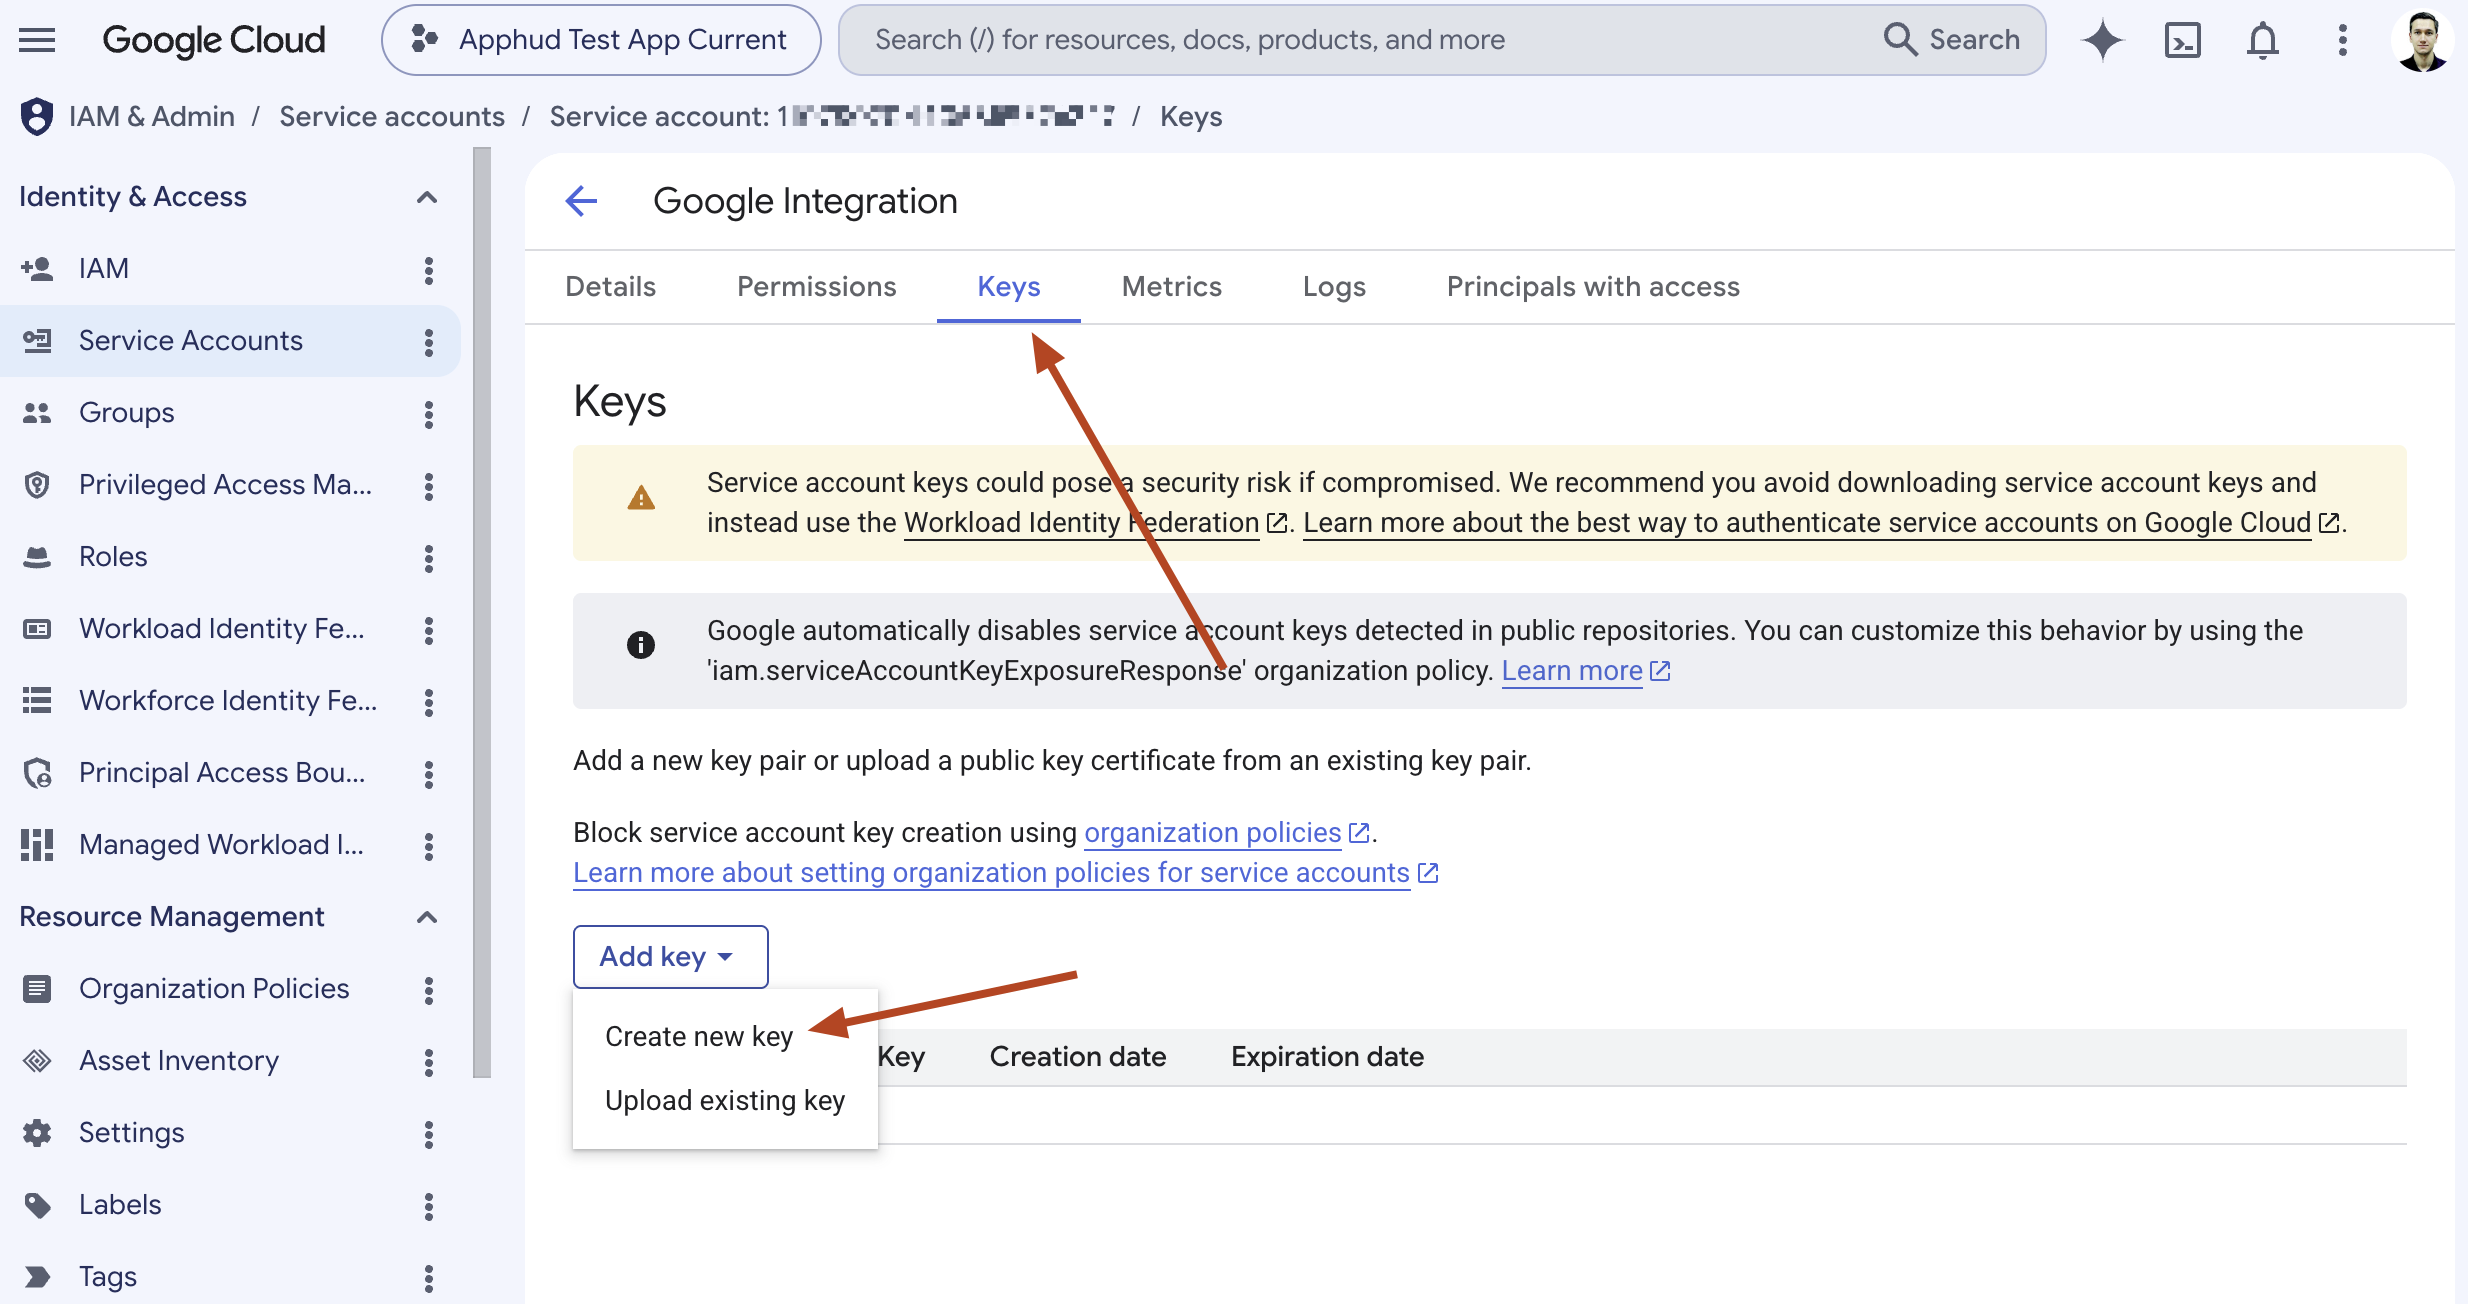Click the Managed Workload Identities icon
2468x1304 pixels.
[x=37, y=844]
